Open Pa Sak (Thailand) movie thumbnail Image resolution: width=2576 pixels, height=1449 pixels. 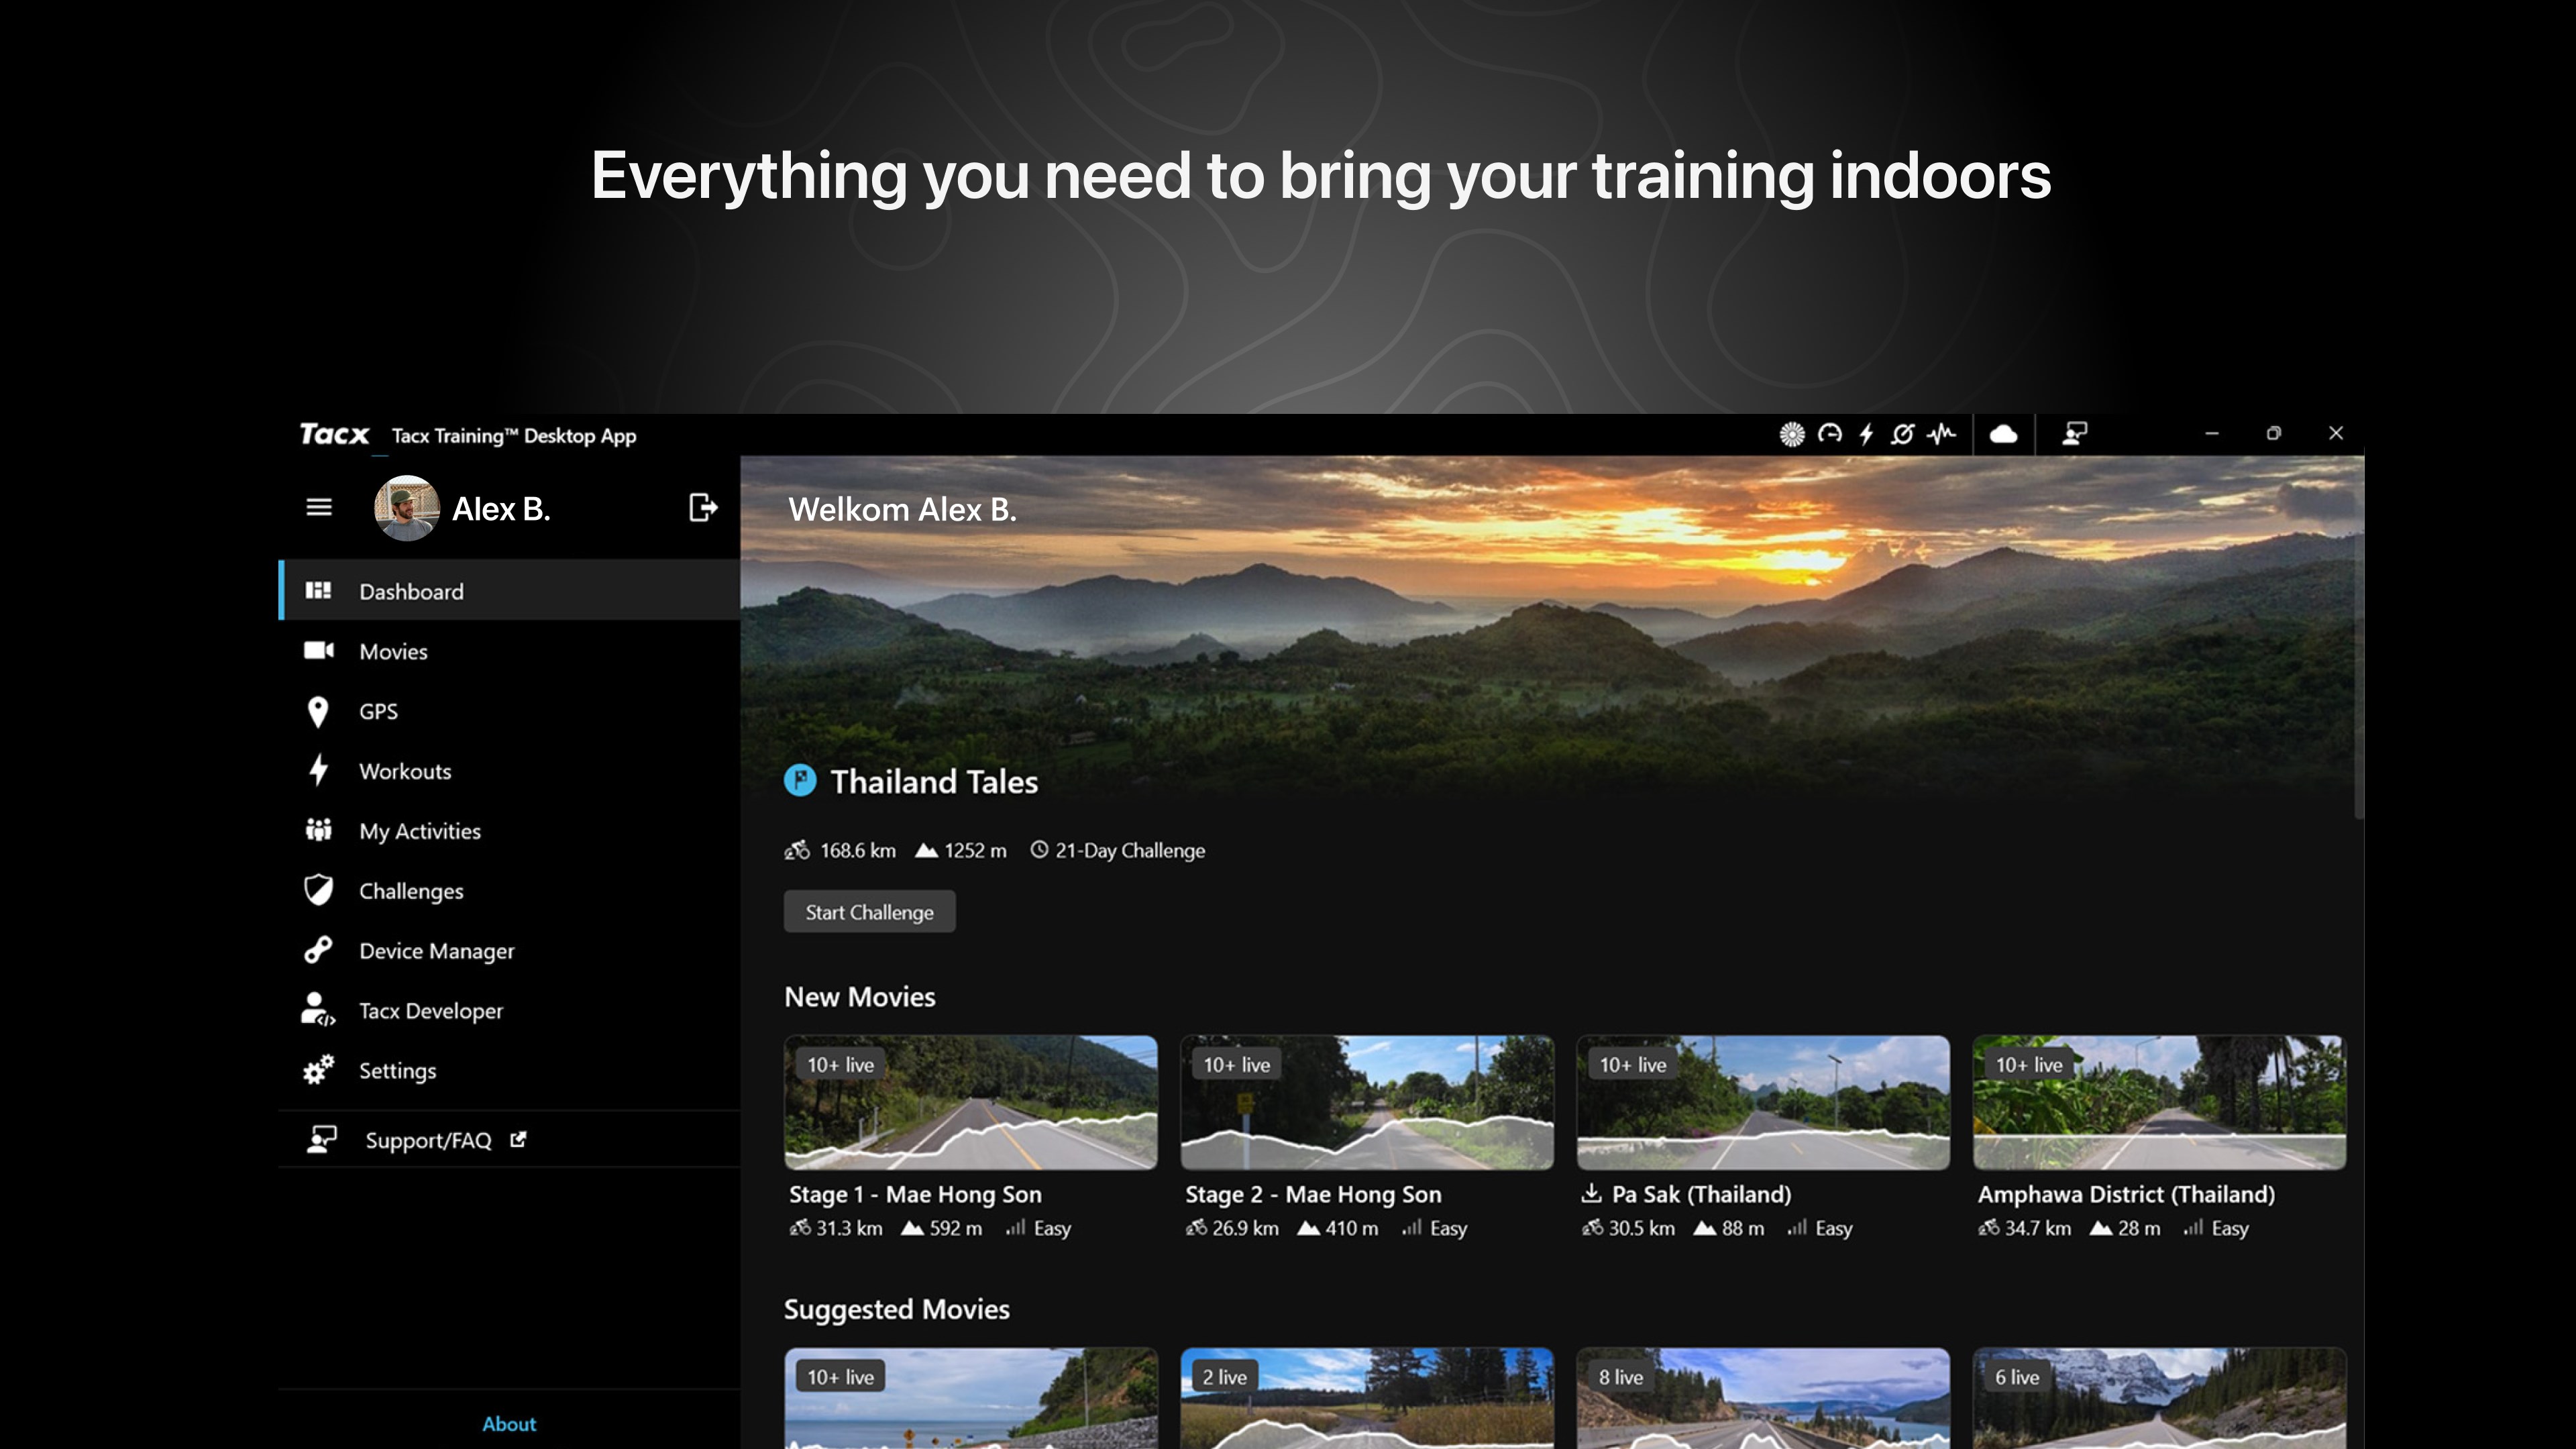coord(1763,1103)
